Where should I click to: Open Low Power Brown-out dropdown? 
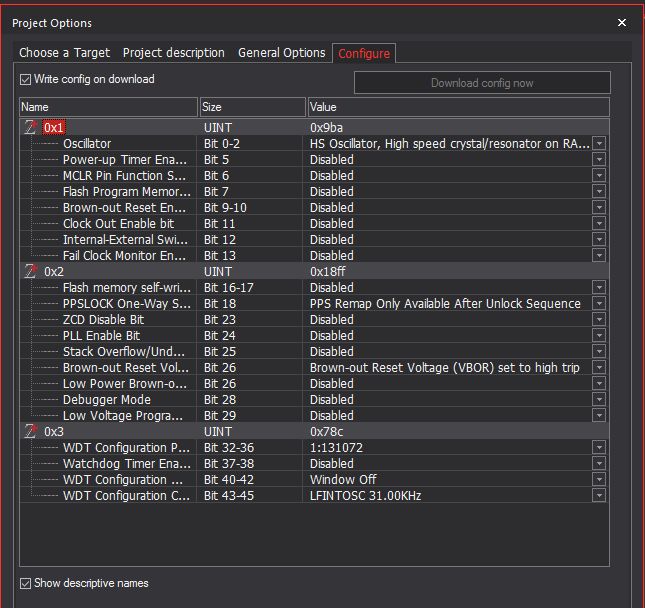(x=599, y=383)
